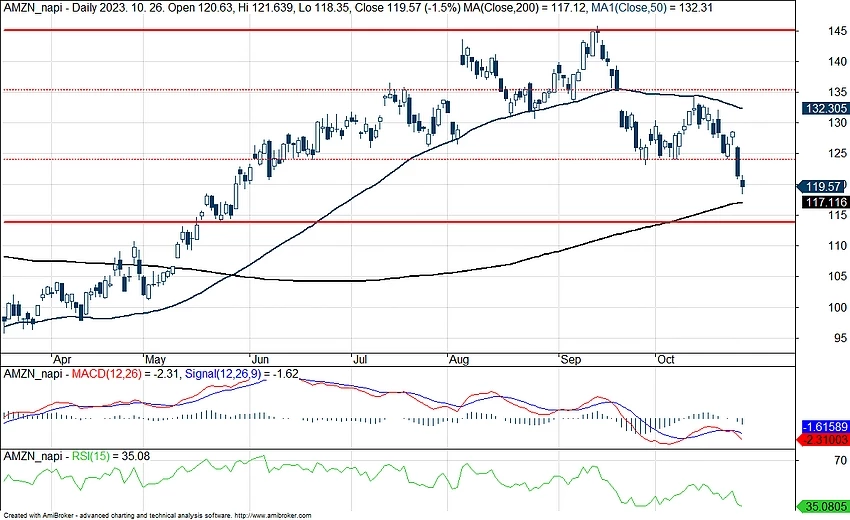The height and width of the screenshot is (520, 850).
Task: Click the 145 price axis label
Action: (x=837, y=31)
